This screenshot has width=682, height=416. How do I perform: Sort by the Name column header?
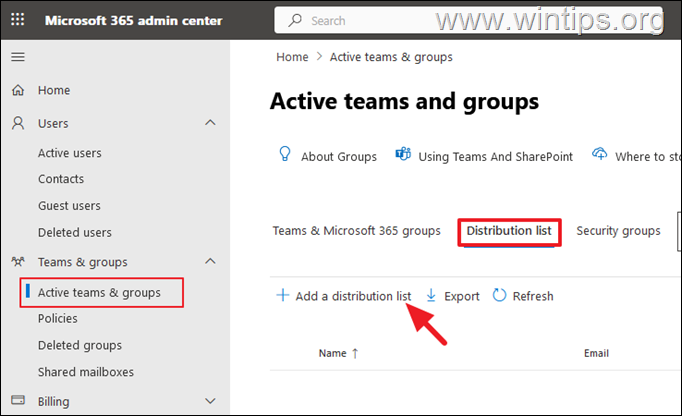[333, 353]
